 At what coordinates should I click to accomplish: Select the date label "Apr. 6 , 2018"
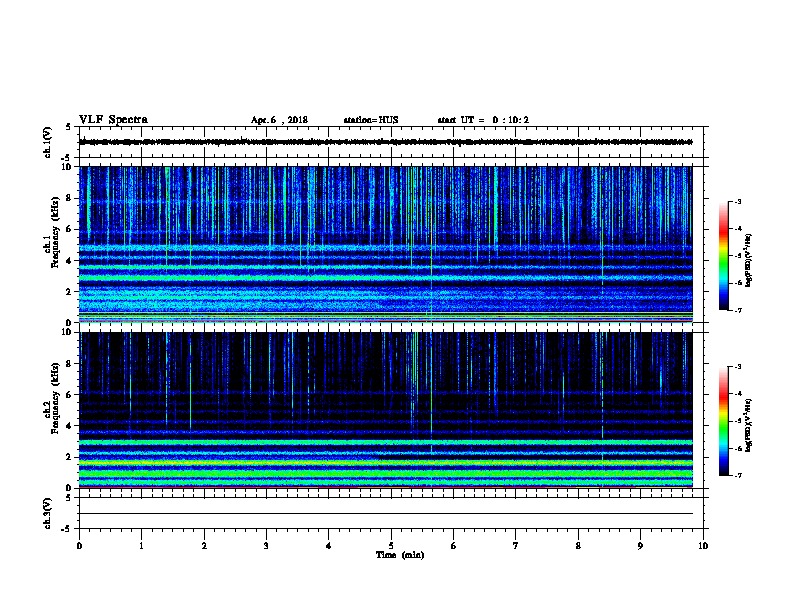point(279,120)
